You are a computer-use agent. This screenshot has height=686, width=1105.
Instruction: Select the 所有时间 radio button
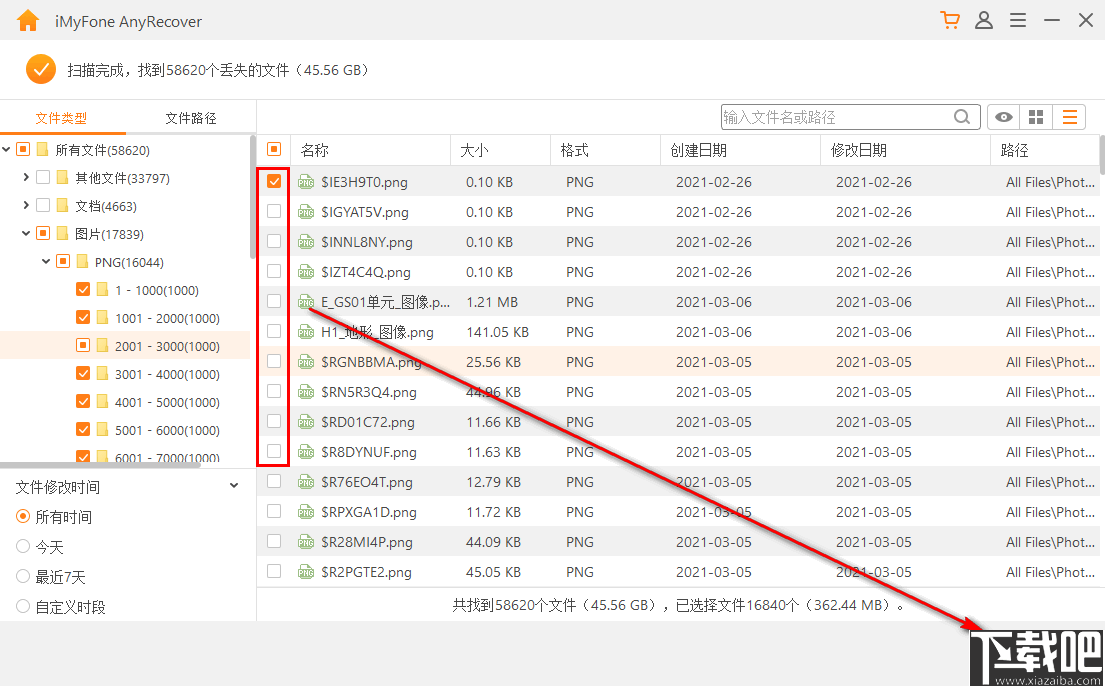[x=22, y=517]
